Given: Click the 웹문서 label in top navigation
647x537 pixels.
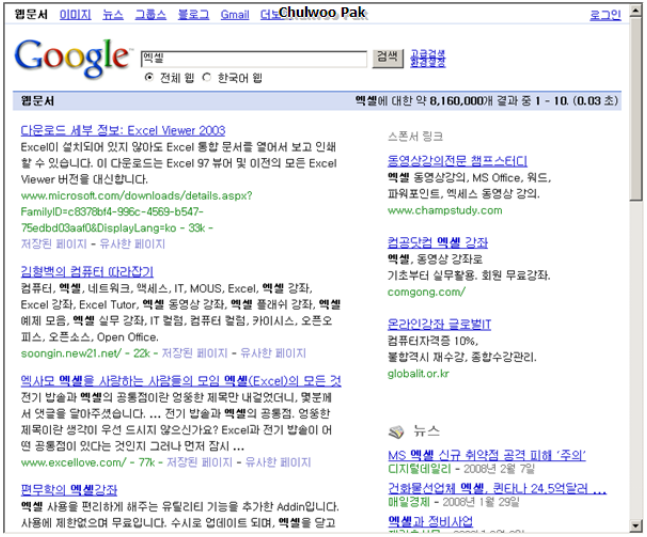Looking at the screenshot, I should pyautogui.click(x=31, y=14).
